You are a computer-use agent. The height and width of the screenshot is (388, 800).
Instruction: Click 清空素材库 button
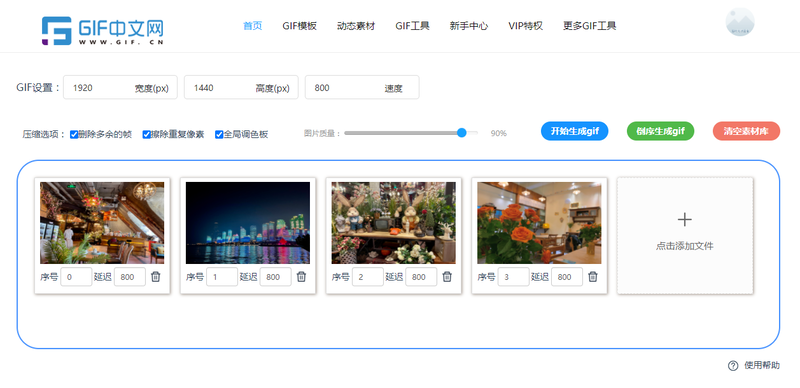coord(746,131)
